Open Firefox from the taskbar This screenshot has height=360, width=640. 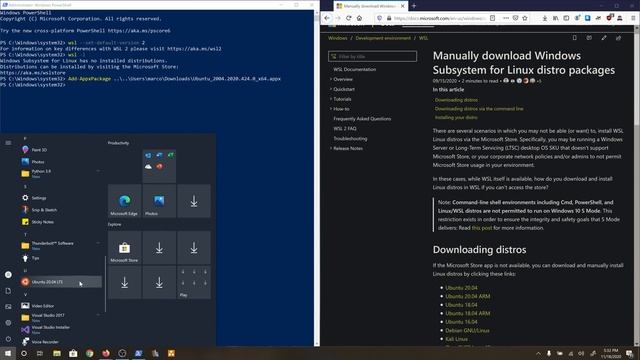coord(106,353)
